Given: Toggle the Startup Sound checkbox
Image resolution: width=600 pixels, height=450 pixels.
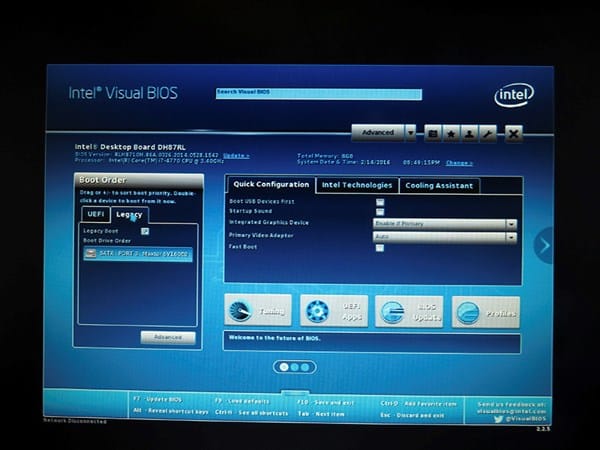Looking at the screenshot, I should (380, 212).
